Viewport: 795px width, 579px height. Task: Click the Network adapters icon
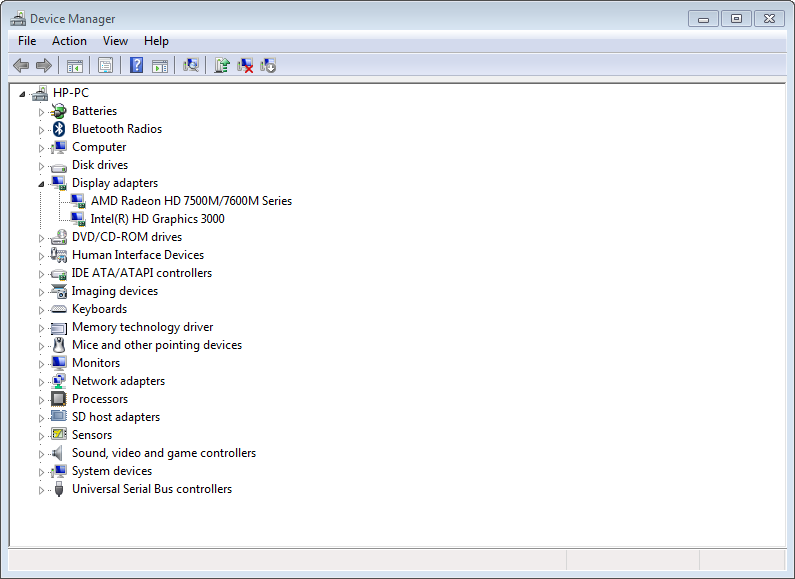(59, 381)
